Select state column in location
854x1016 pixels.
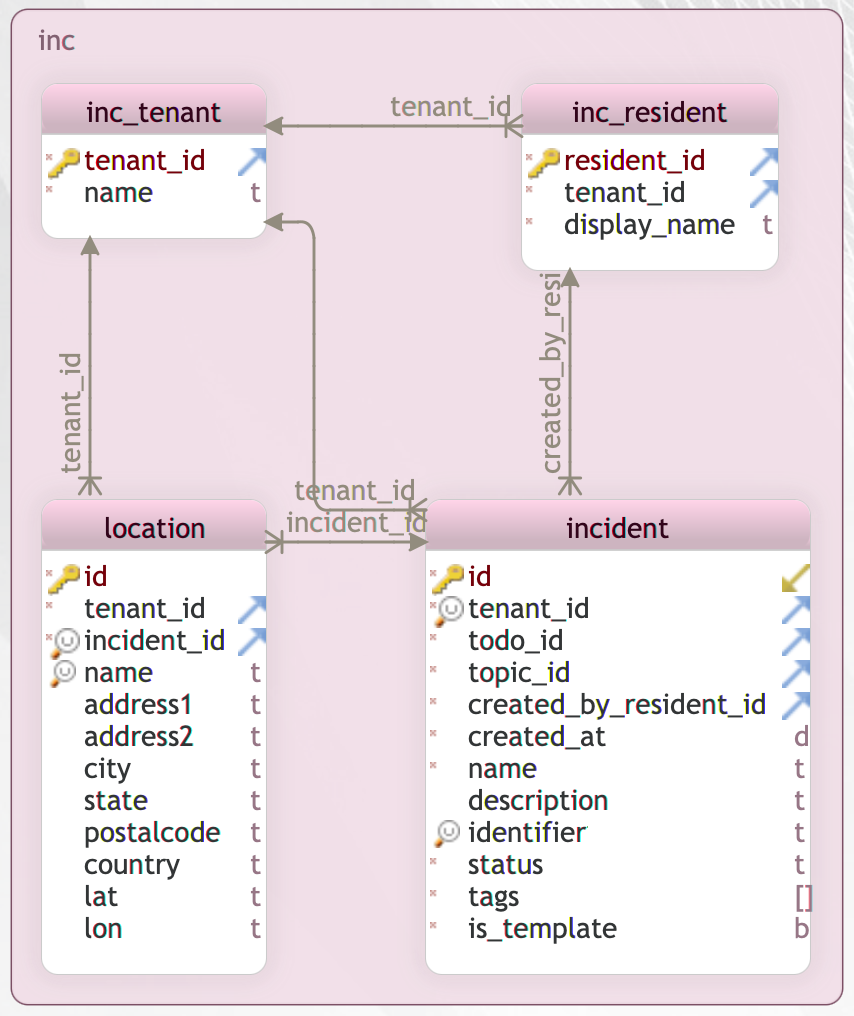(x=116, y=801)
